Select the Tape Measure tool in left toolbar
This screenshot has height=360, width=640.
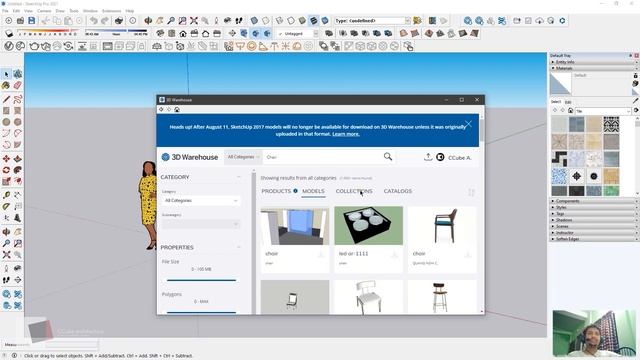tap(6, 195)
